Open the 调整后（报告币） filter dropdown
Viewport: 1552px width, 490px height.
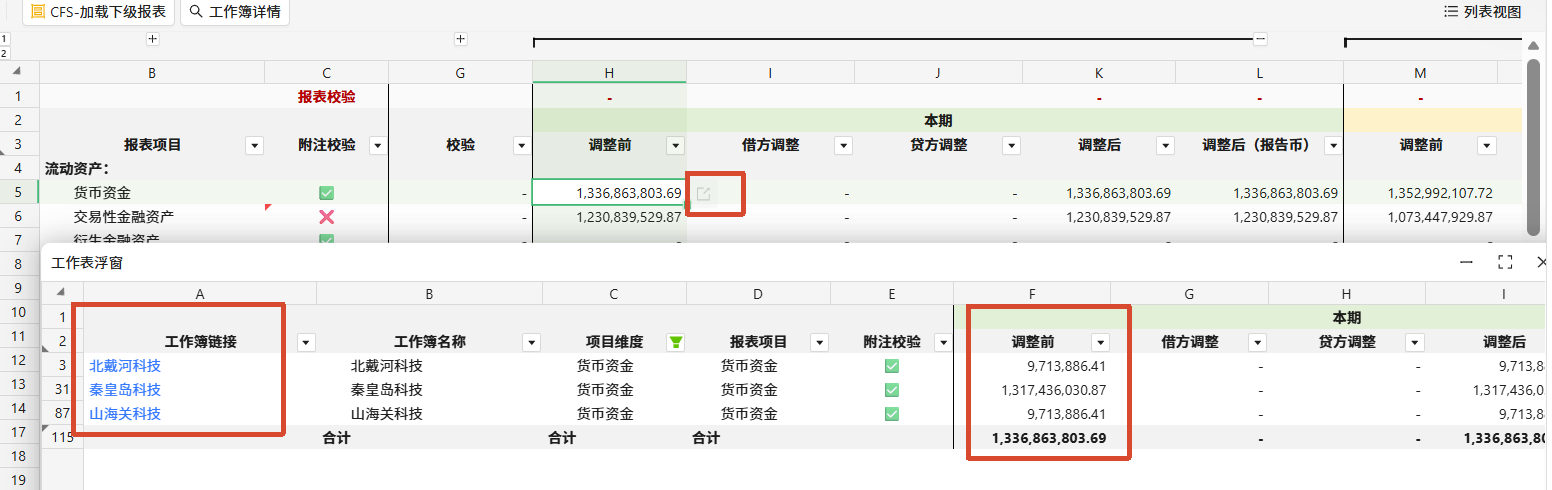click(1332, 146)
